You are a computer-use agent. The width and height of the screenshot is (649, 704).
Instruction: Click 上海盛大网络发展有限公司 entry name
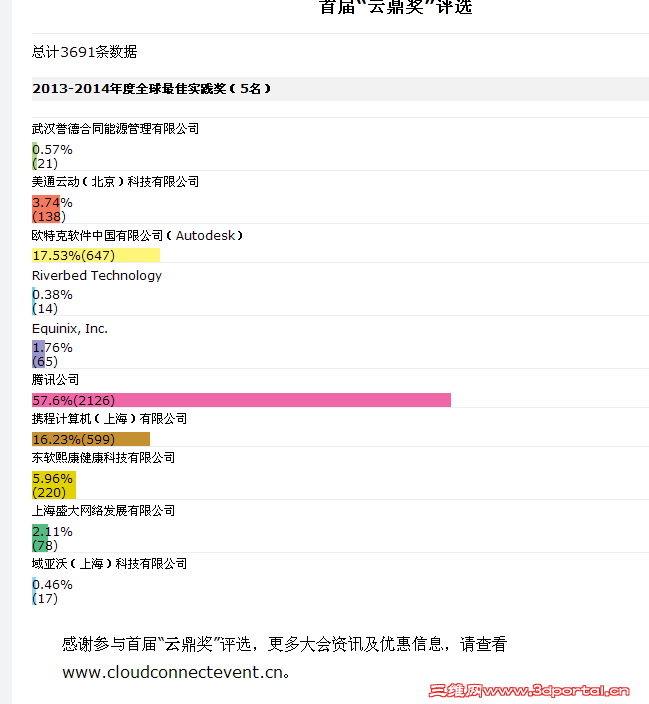click(103, 511)
